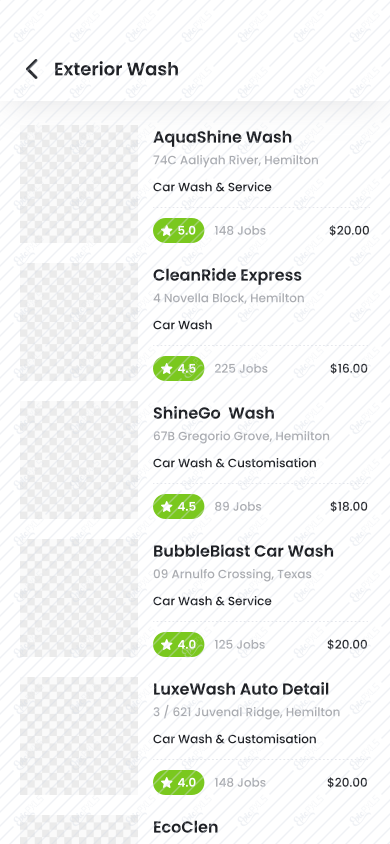Open BubbleBlast Car Wash listing title
The height and width of the screenshot is (844, 390).
243,551
